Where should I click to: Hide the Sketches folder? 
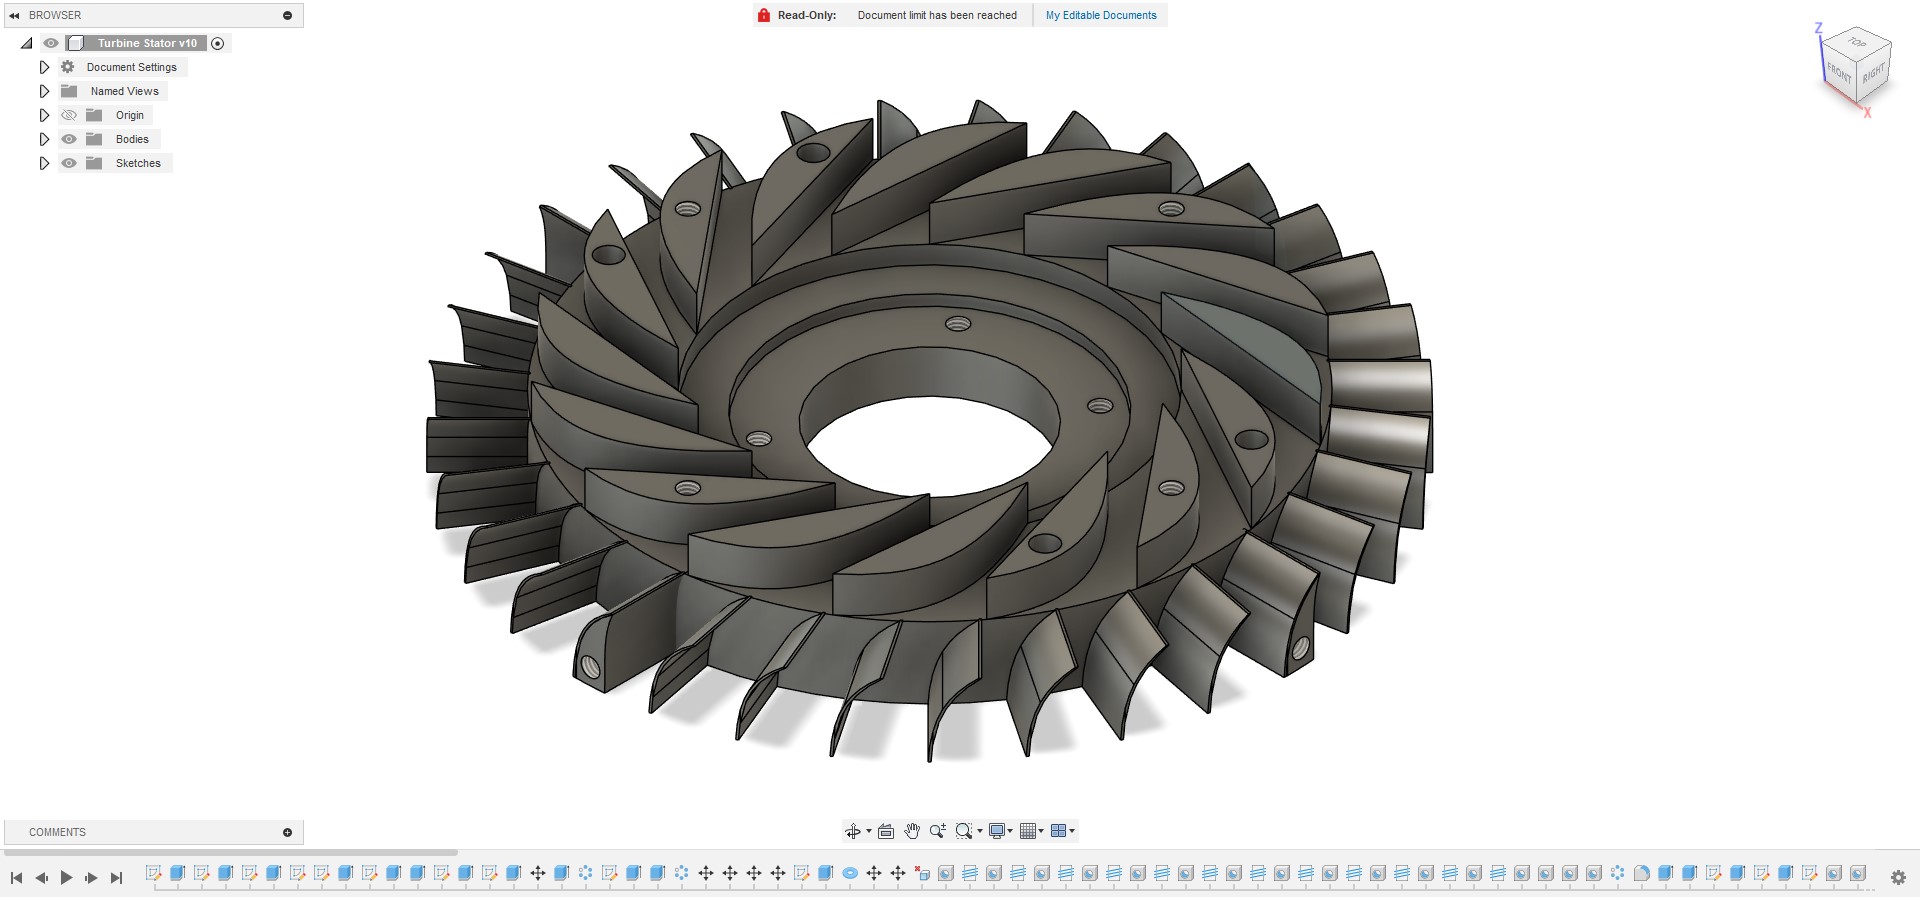coord(69,163)
